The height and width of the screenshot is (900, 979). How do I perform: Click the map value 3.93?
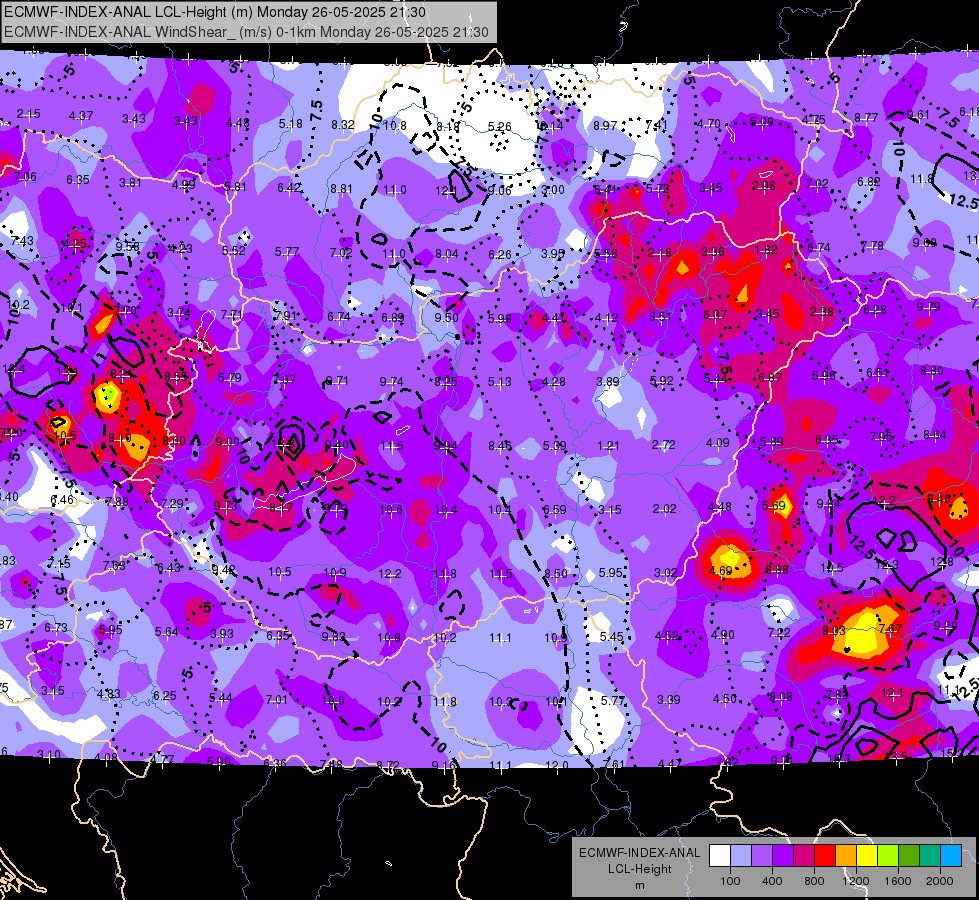222,634
